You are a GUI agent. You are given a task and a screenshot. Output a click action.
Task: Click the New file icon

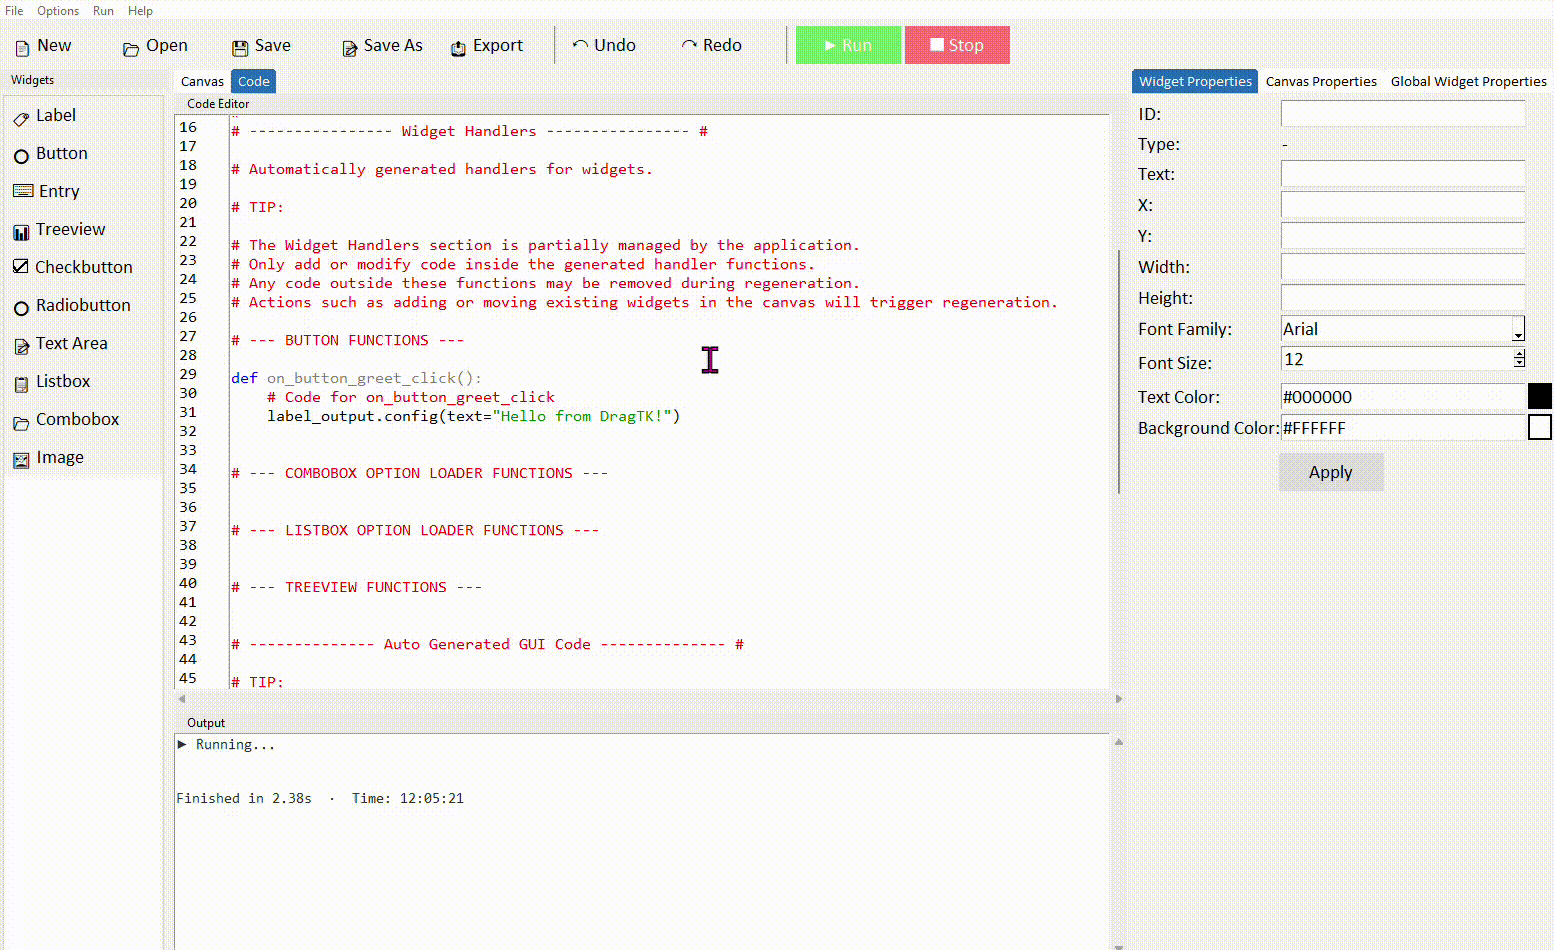[22, 48]
